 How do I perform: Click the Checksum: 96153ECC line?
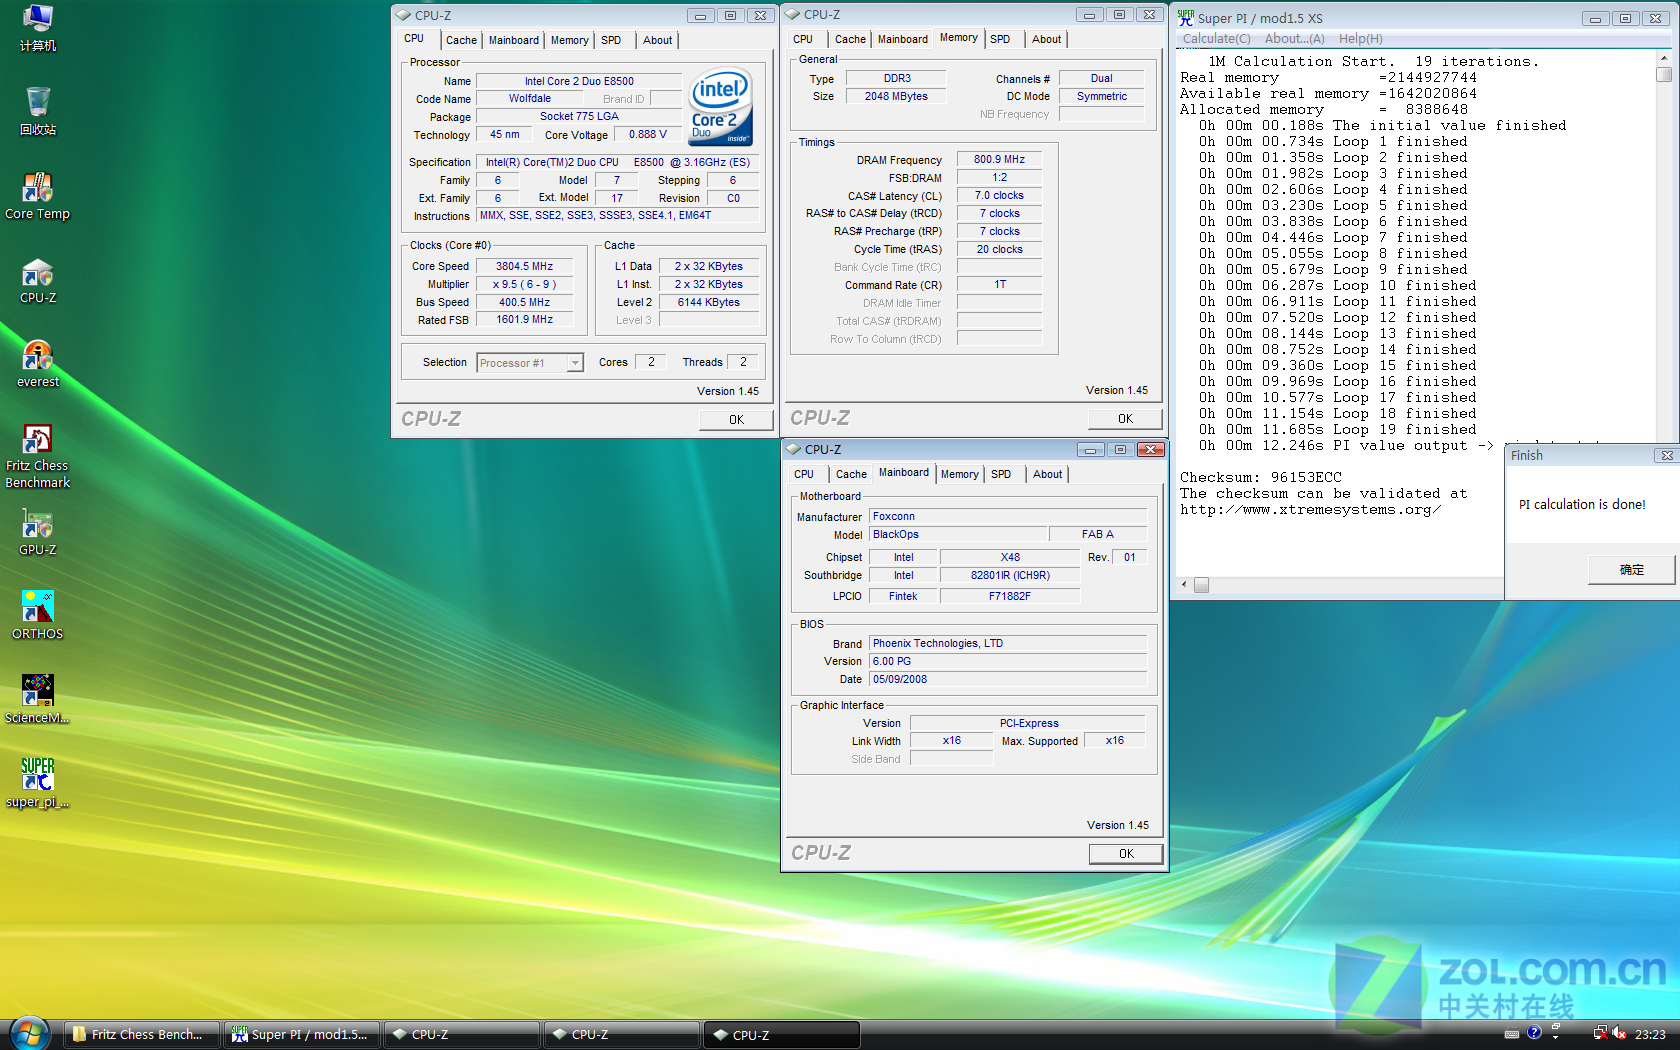[x=1261, y=477]
